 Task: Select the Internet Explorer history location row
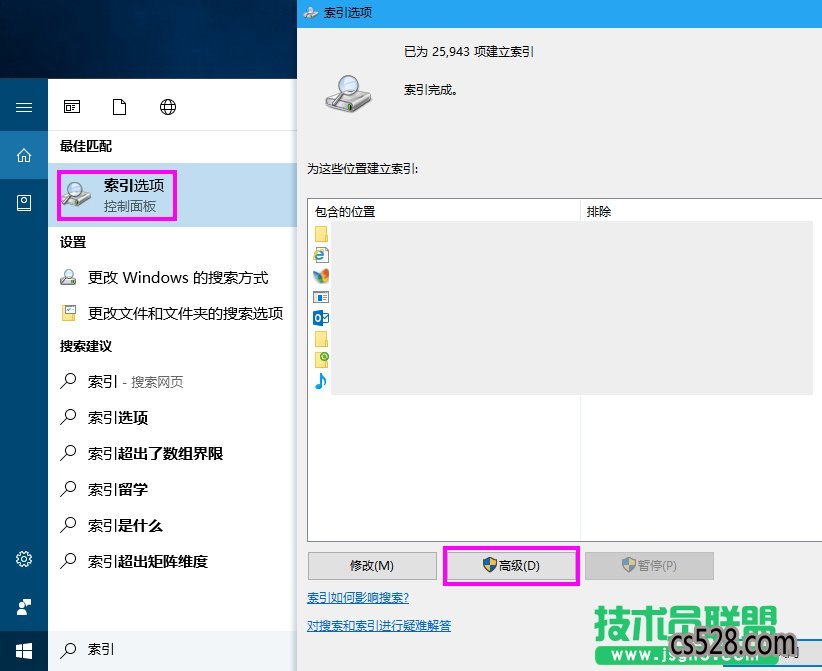point(321,255)
